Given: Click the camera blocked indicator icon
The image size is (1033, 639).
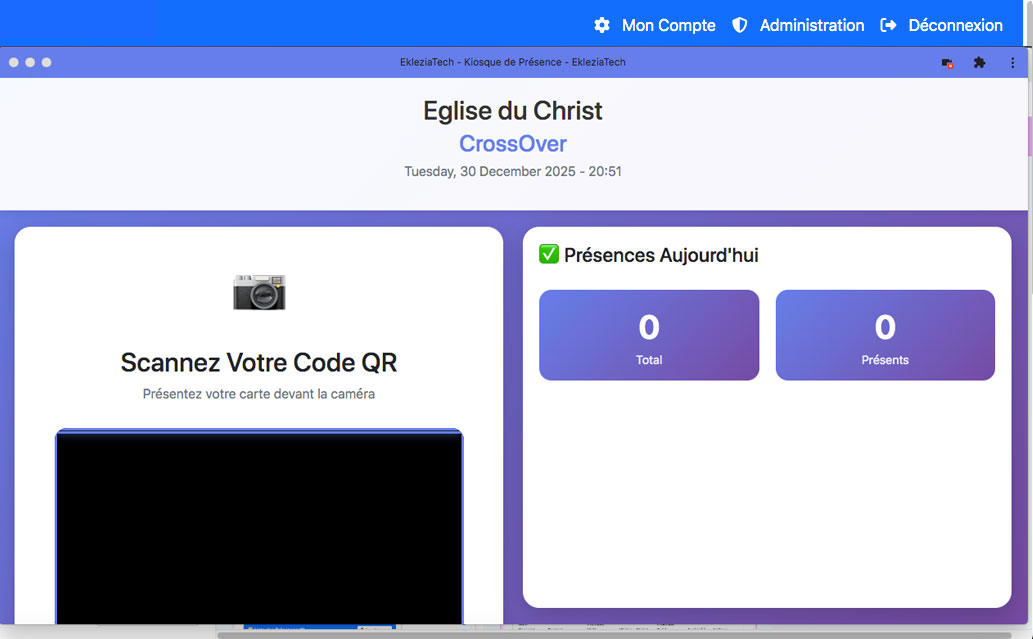Looking at the screenshot, I should coord(947,63).
